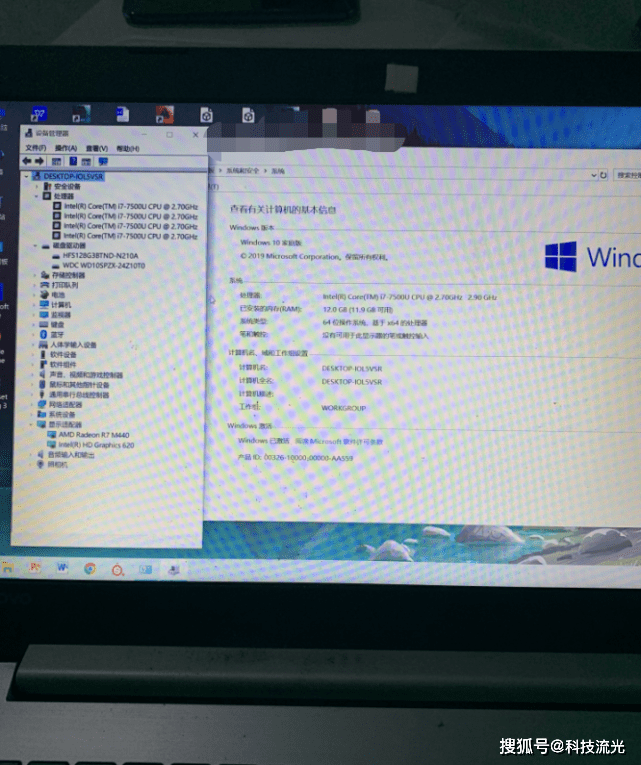The image size is (641, 765).
Task: Collapse the 磁盘驱动器 category
Action: click(36, 245)
